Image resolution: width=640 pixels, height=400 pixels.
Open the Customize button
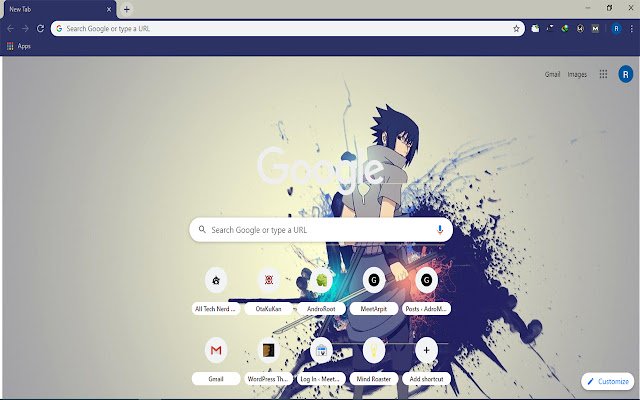point(608,381)
